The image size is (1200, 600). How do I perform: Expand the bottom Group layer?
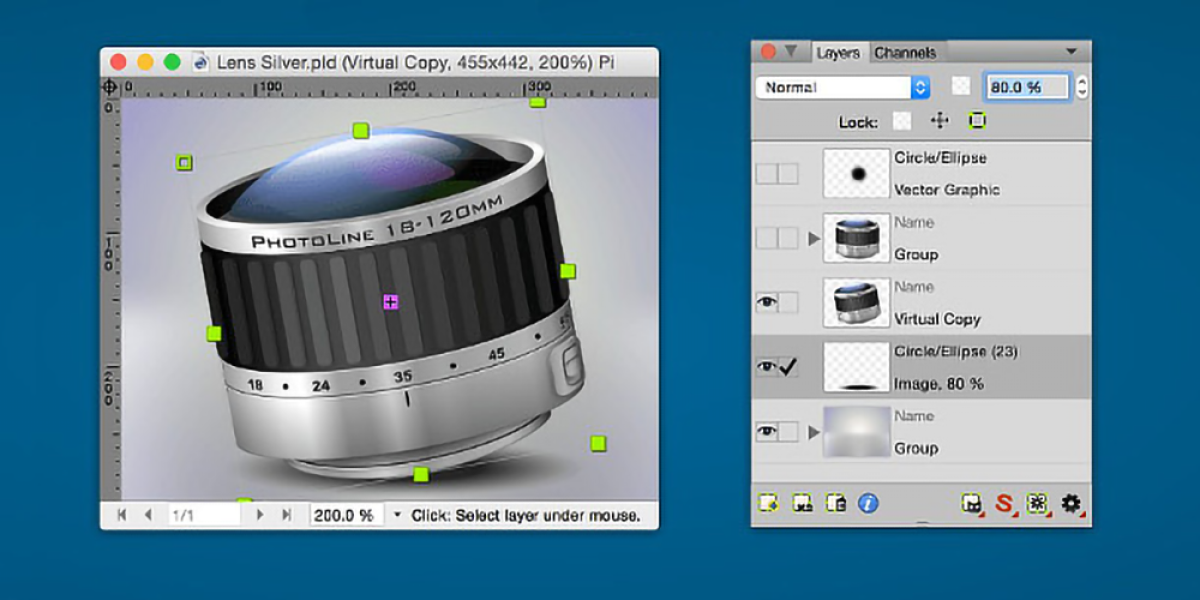point(813,432)
